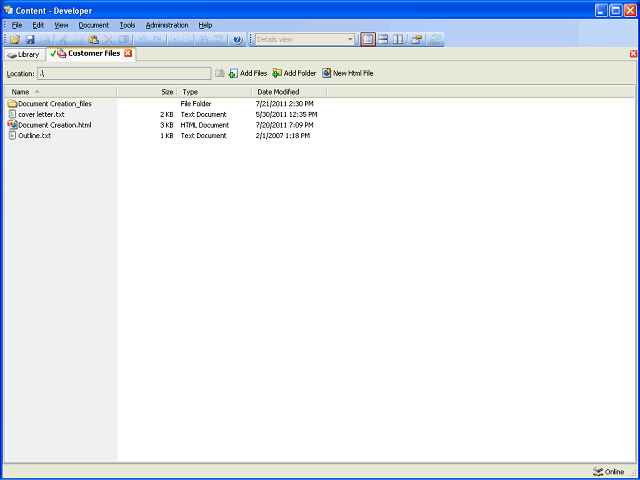Screen dimensions: 640x480
Task: Sort by the Size column header
Action: pos(147,92)
